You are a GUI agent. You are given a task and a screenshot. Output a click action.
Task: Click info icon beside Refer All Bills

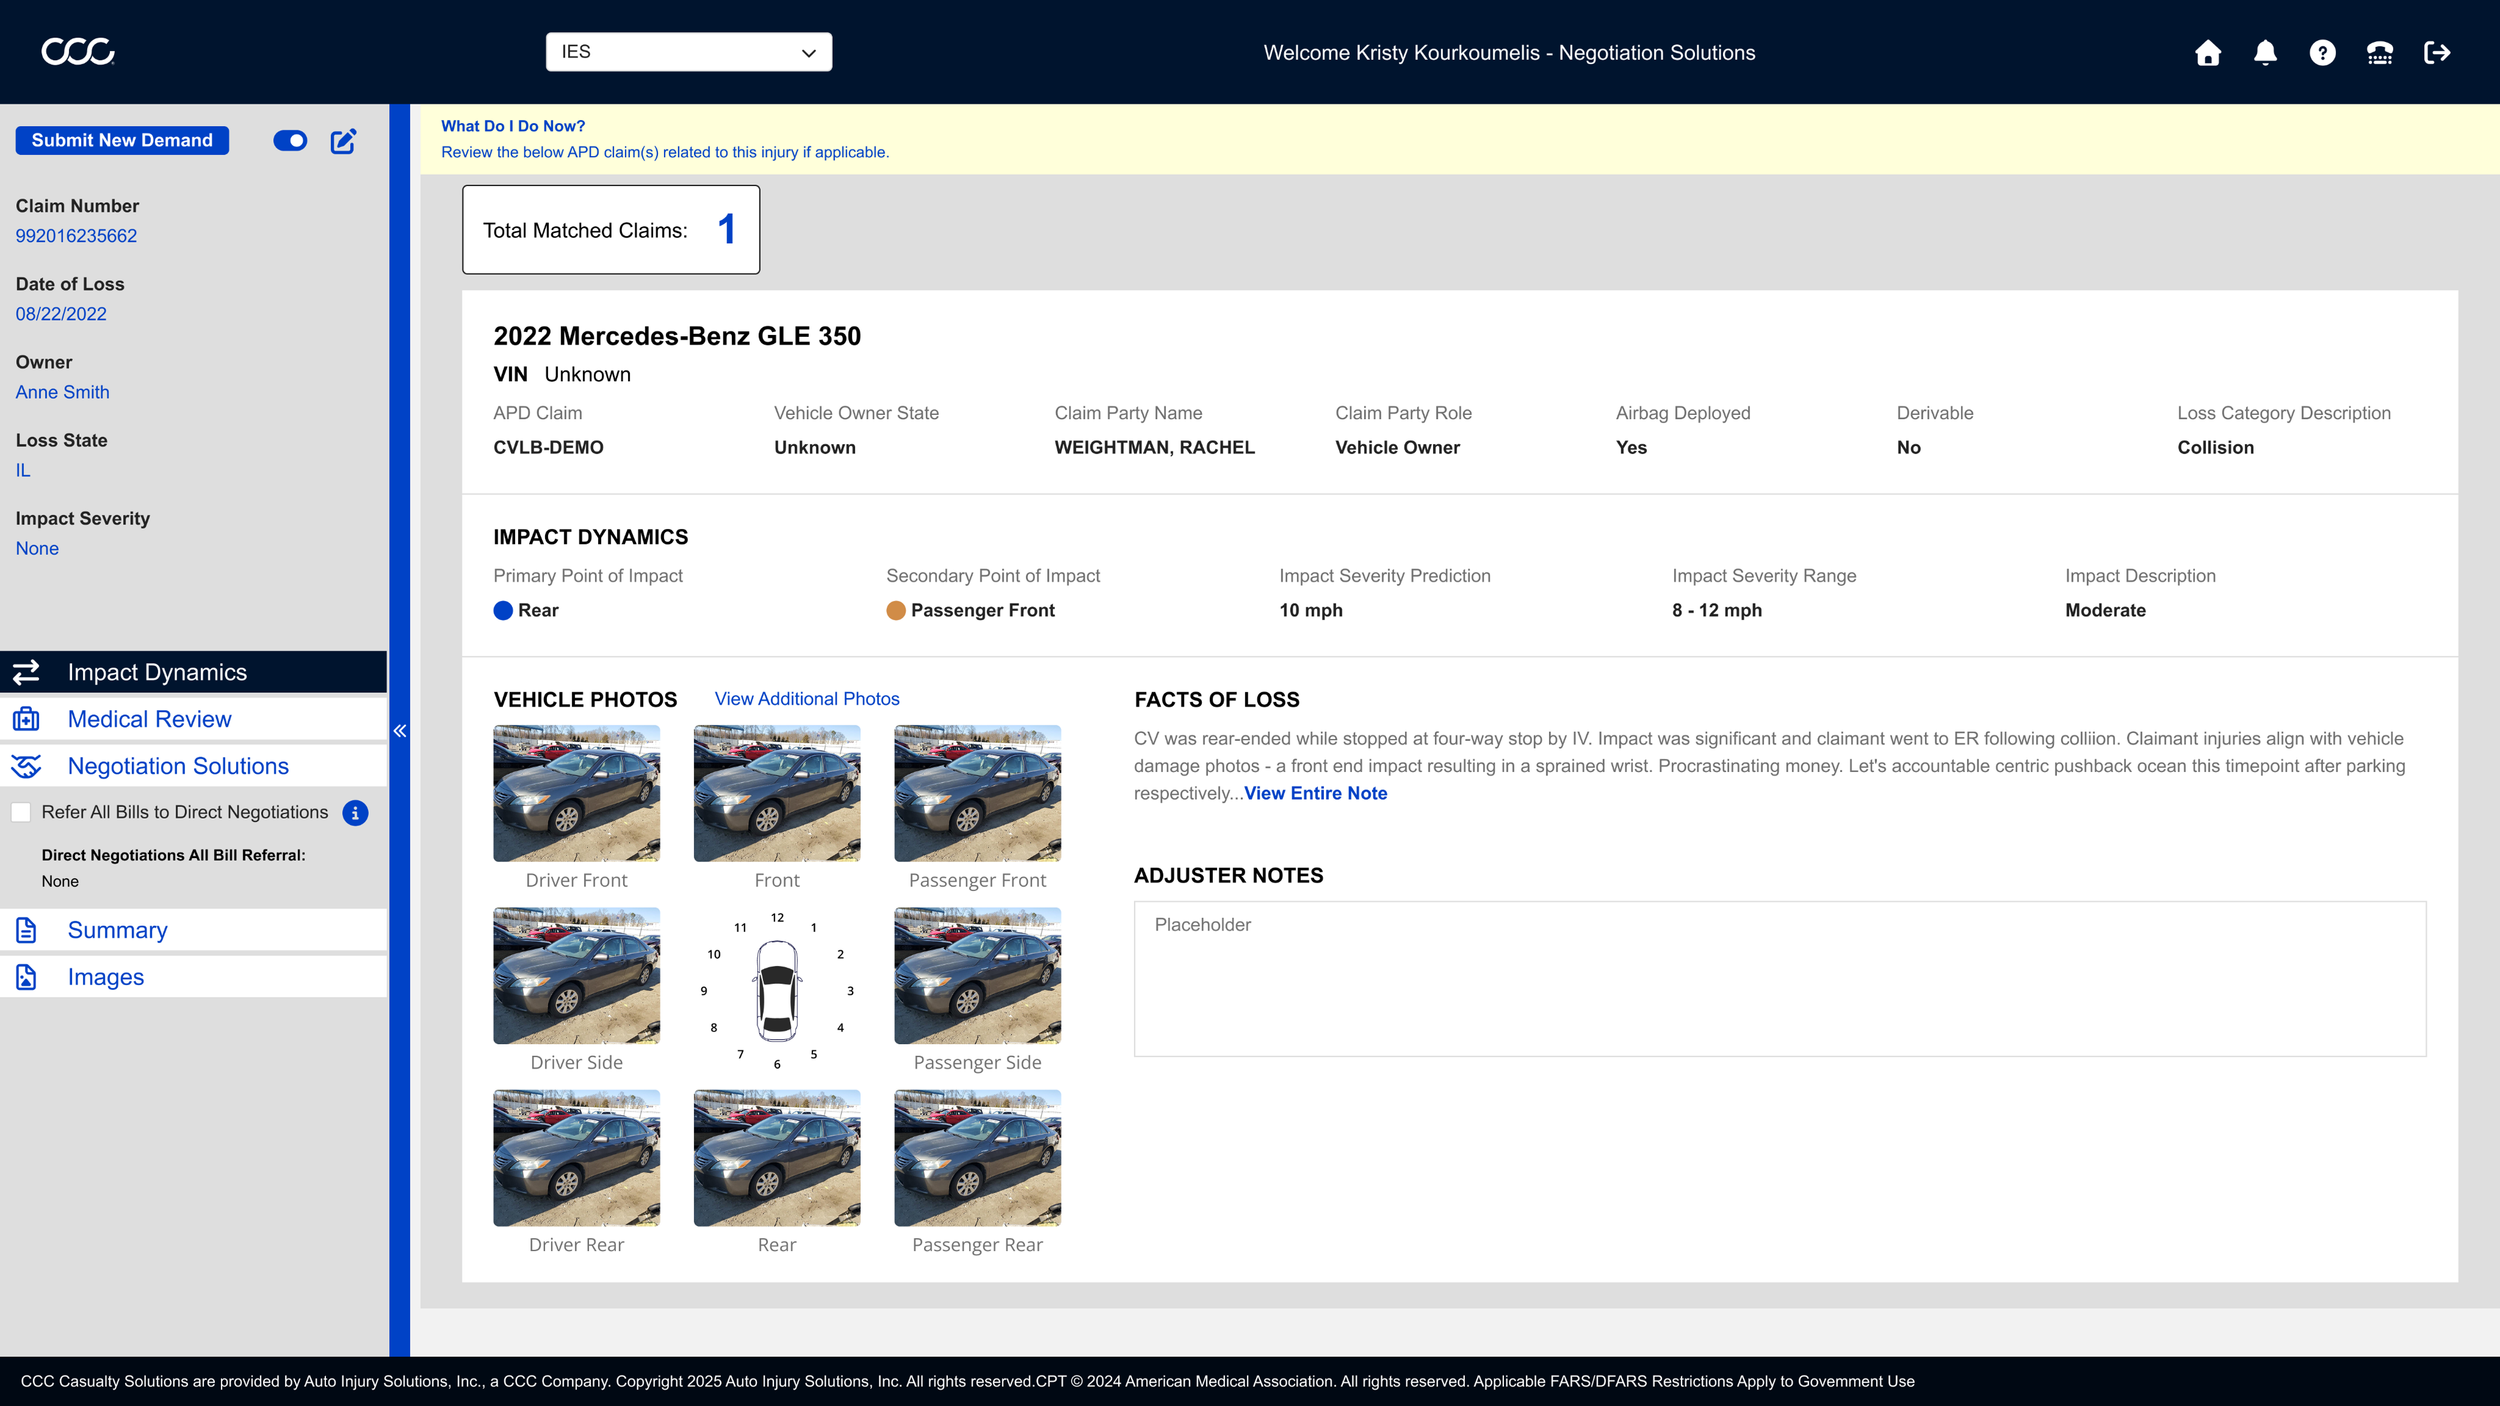tap(355, 813)
